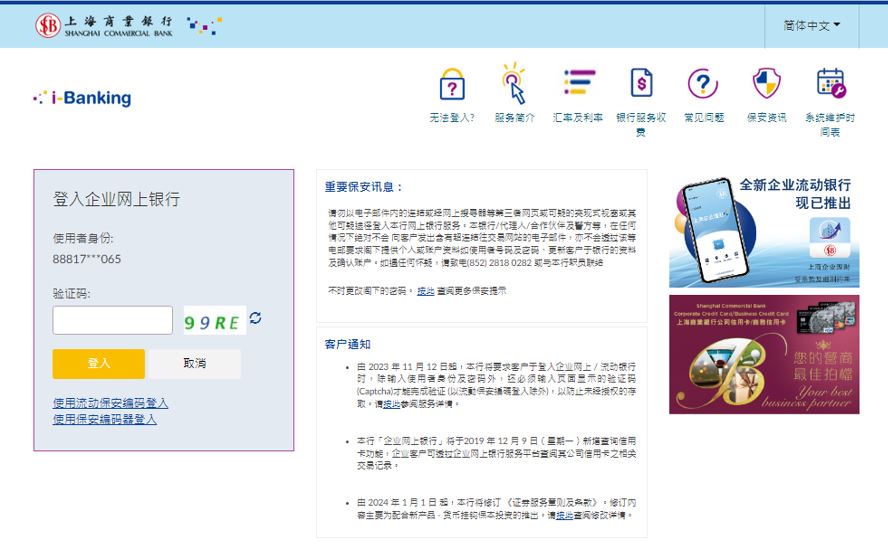The width and height of the screenshot is (888, 558).
Task: Click 按此 link in 2024 securities terms notice
Action: [x=564, y=515]
